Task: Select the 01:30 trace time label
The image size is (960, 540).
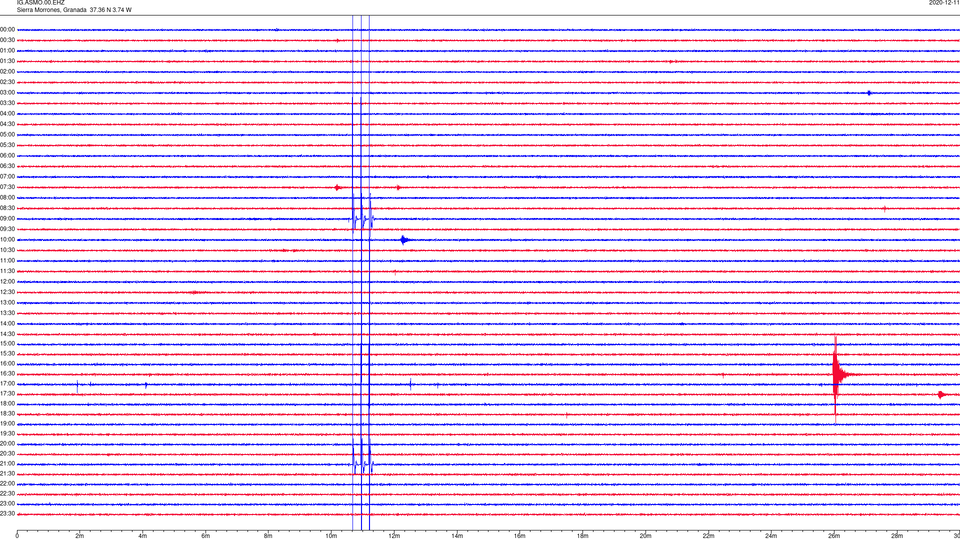Action: pyautogui.click(x=7, y=61)
